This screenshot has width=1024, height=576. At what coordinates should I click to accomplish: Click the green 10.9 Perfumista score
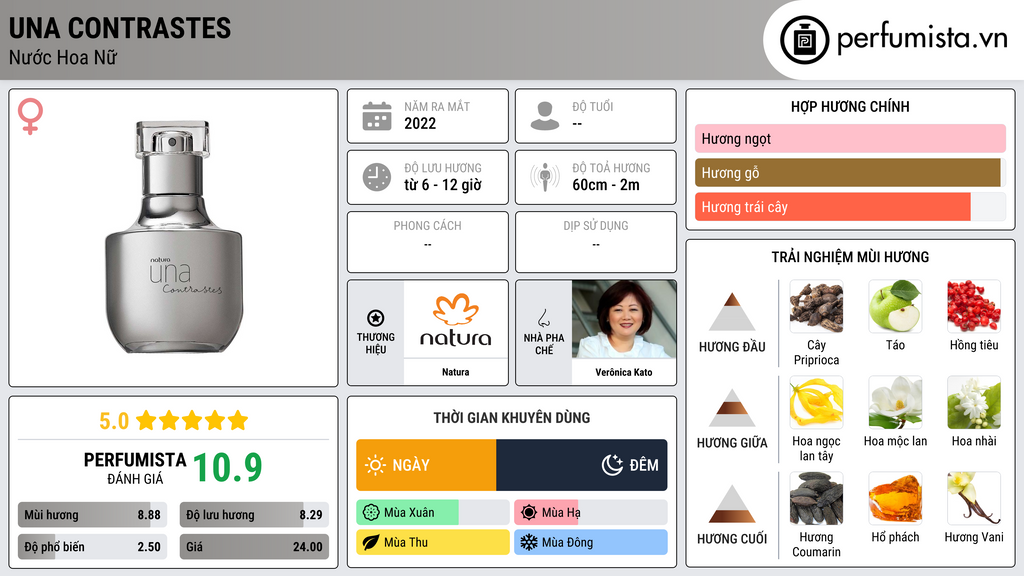pyautogui.click(x=227, y=468)
